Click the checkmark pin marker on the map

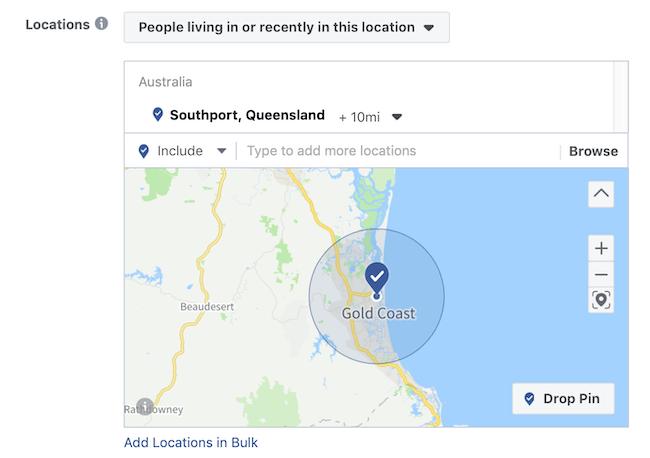coord(377,277)
